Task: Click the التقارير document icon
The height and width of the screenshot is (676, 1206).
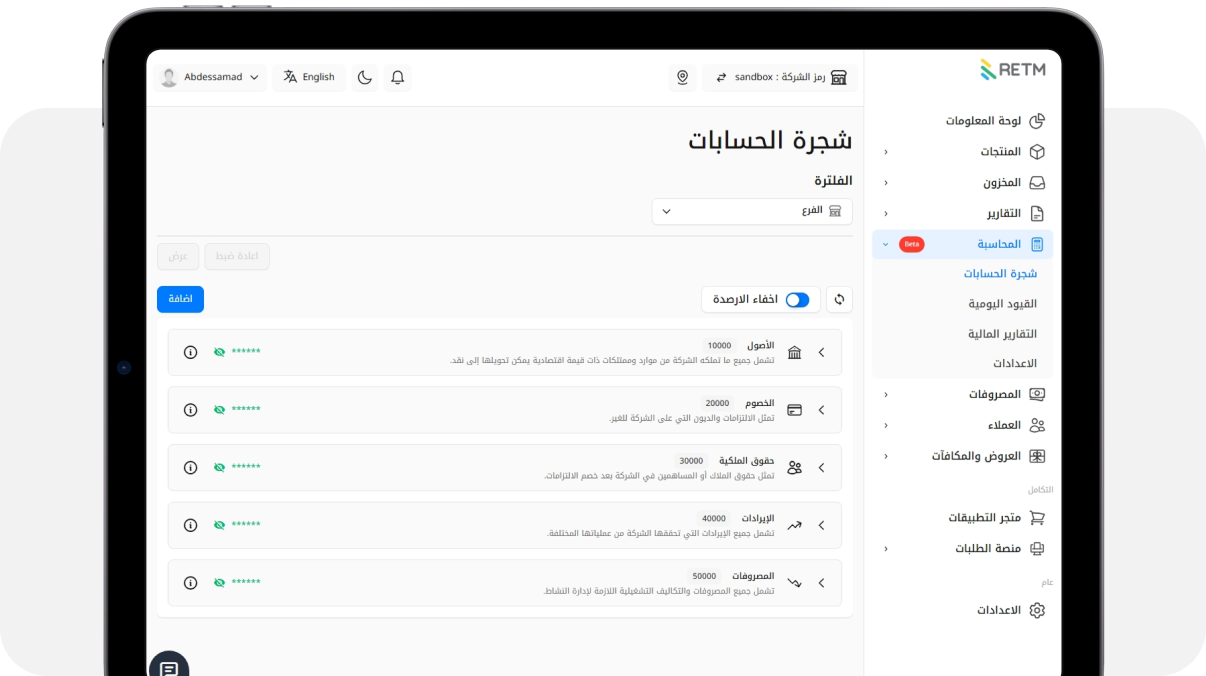Action: coord(1037,214)
